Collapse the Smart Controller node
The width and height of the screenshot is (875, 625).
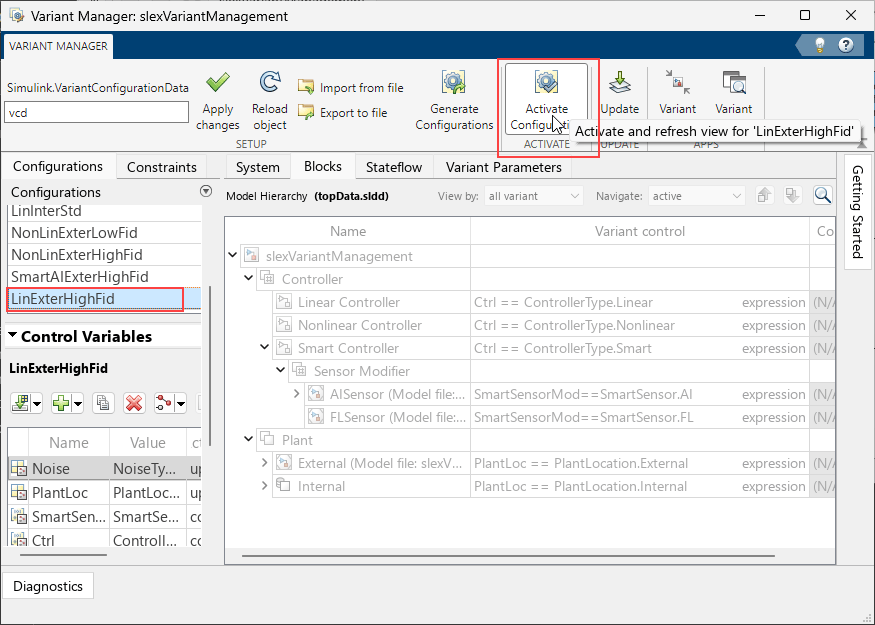tap(265, 347)
